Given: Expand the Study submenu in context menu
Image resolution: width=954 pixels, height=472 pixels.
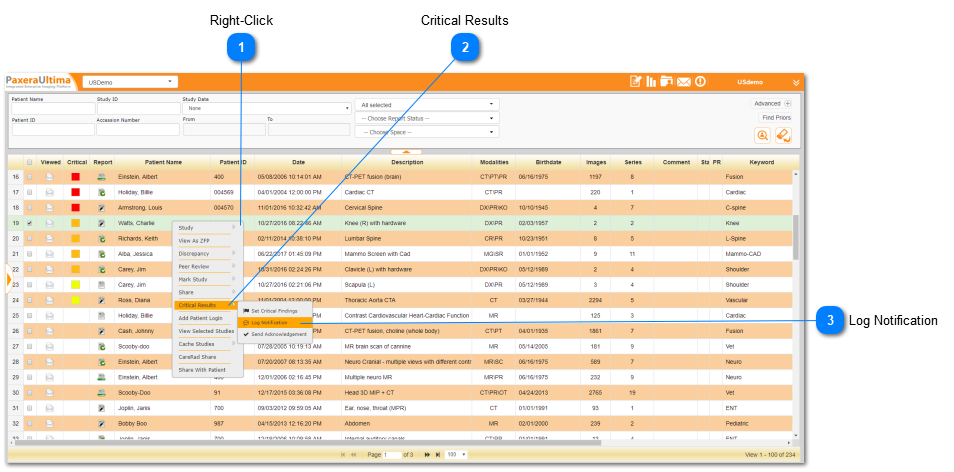Looking at the screenshot, I should coord(207,228).
